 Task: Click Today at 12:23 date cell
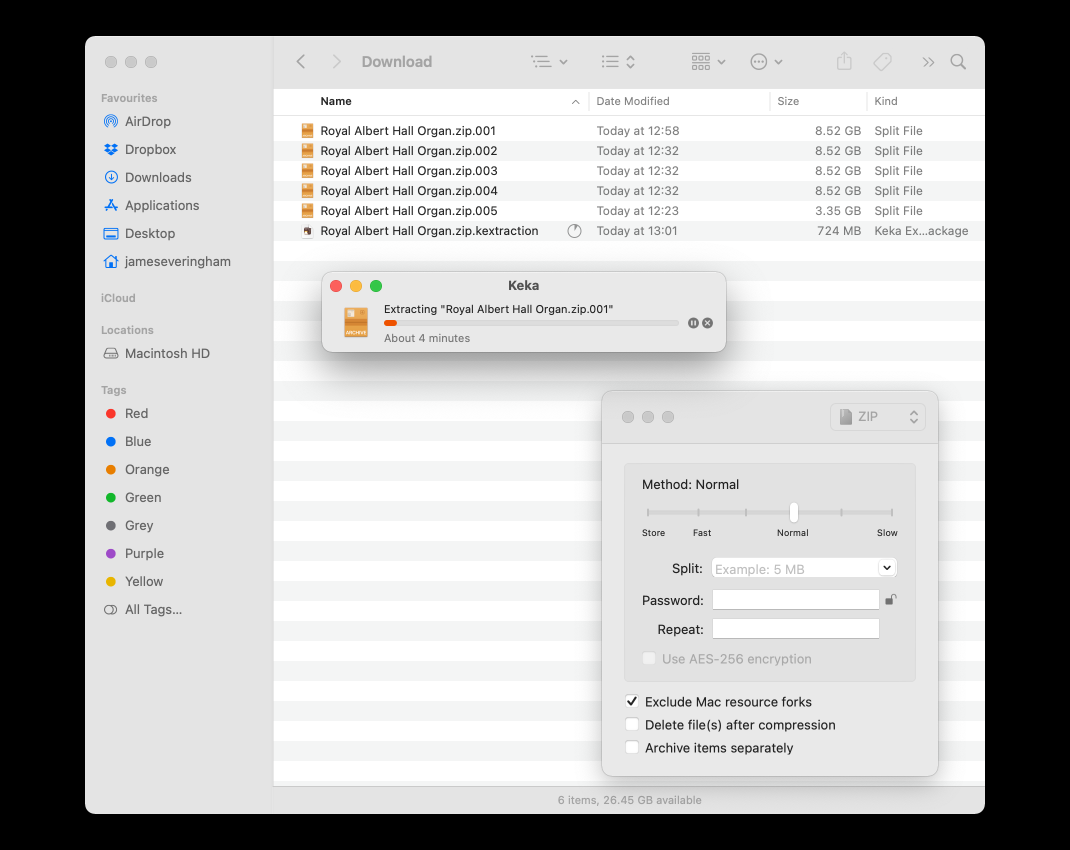[x=637, y=211]
